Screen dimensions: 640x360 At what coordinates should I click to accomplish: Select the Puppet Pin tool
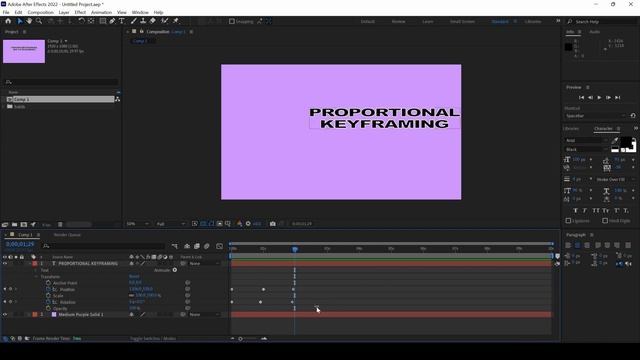[x=176, y=21]
